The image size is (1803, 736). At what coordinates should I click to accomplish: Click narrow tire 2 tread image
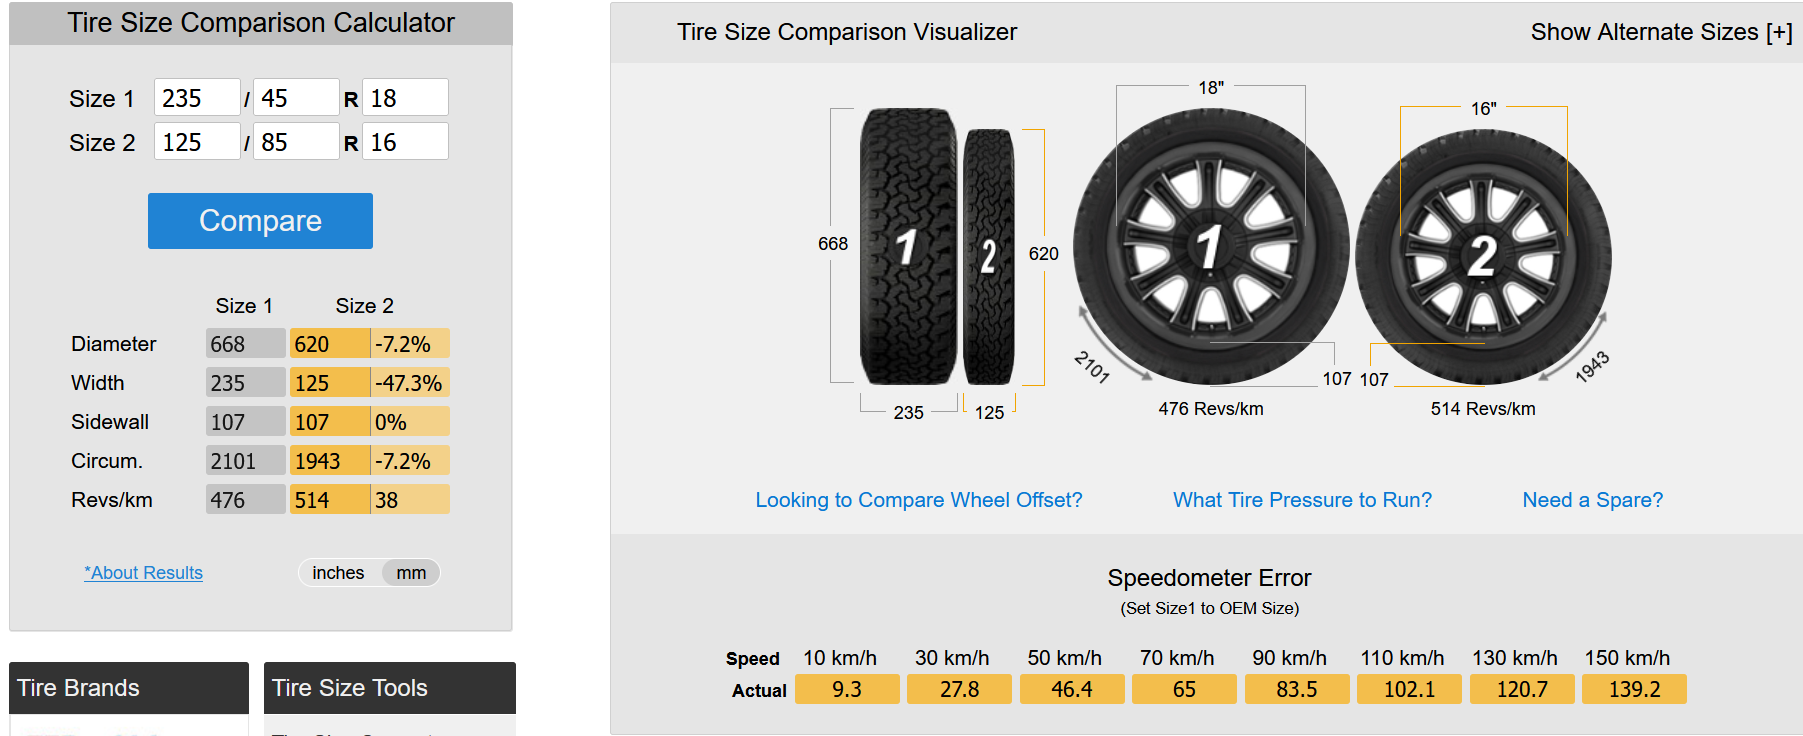click(x=989, y=257)
